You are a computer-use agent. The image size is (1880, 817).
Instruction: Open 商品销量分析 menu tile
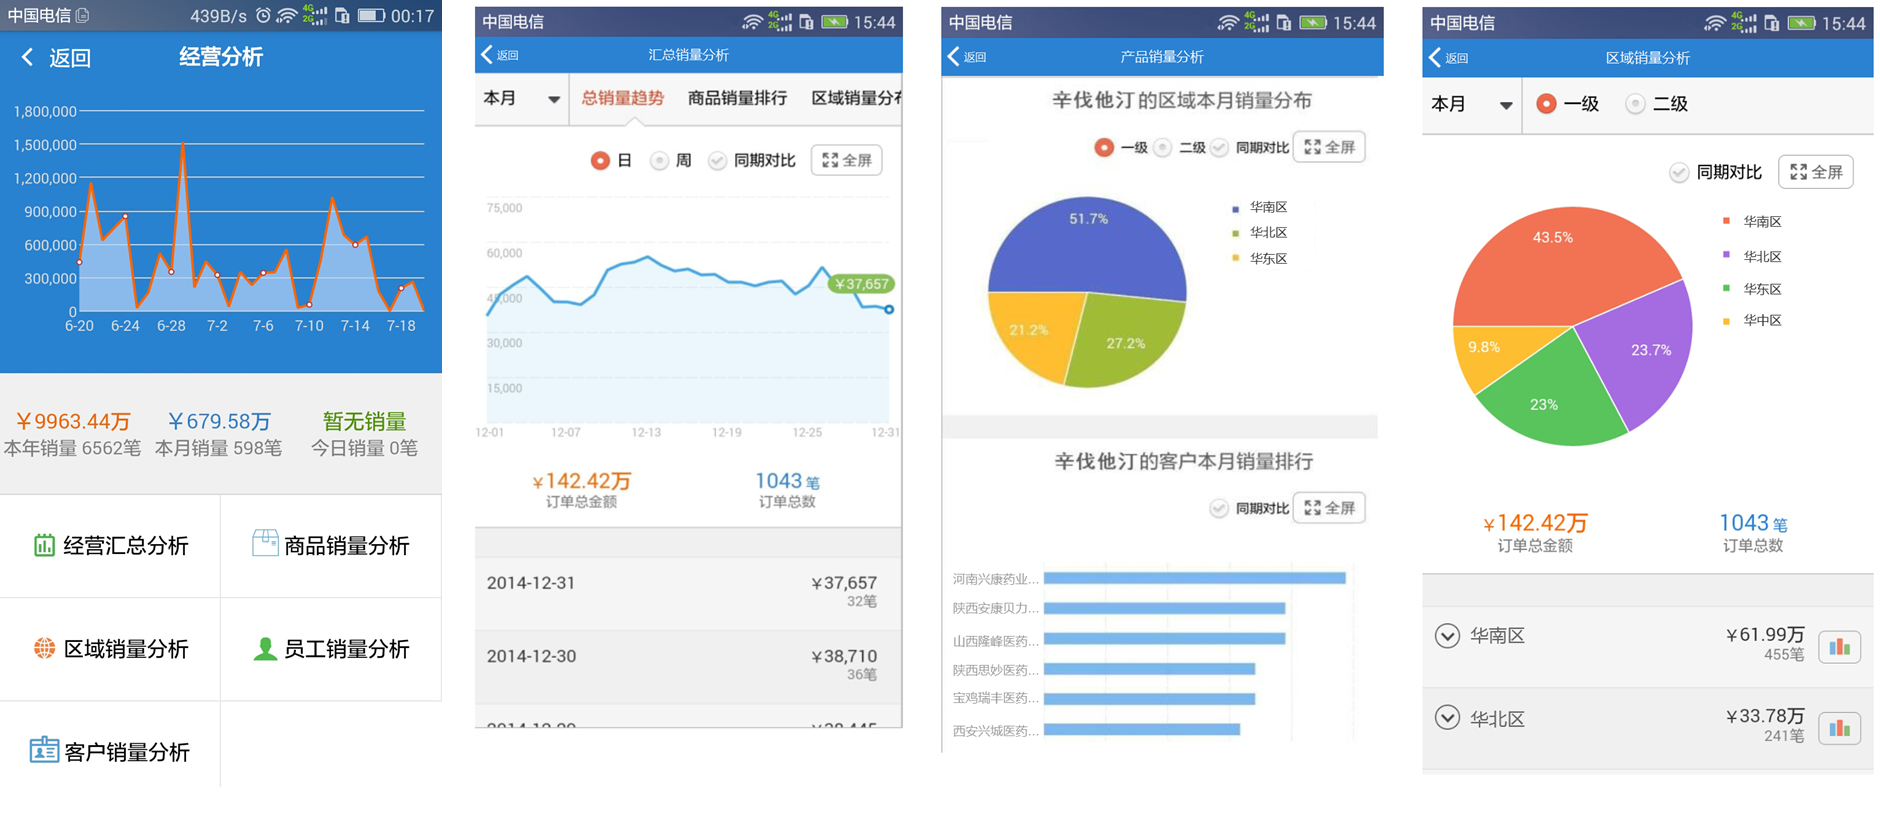(331, 546)
